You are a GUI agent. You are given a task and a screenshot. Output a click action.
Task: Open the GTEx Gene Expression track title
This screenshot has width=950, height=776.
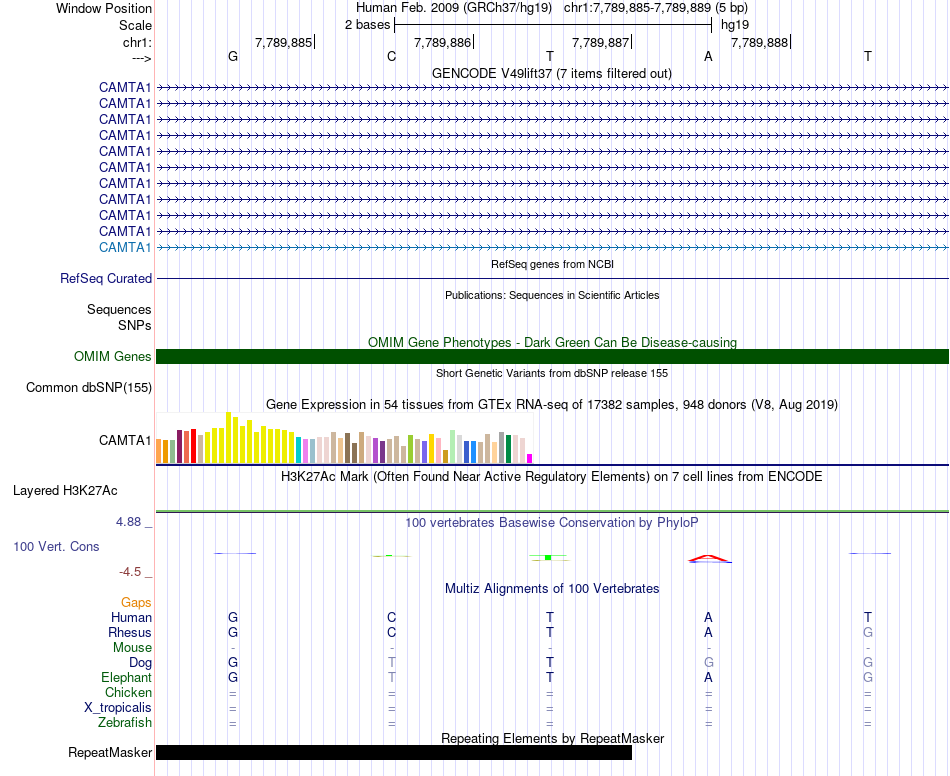tap(552, 404)
